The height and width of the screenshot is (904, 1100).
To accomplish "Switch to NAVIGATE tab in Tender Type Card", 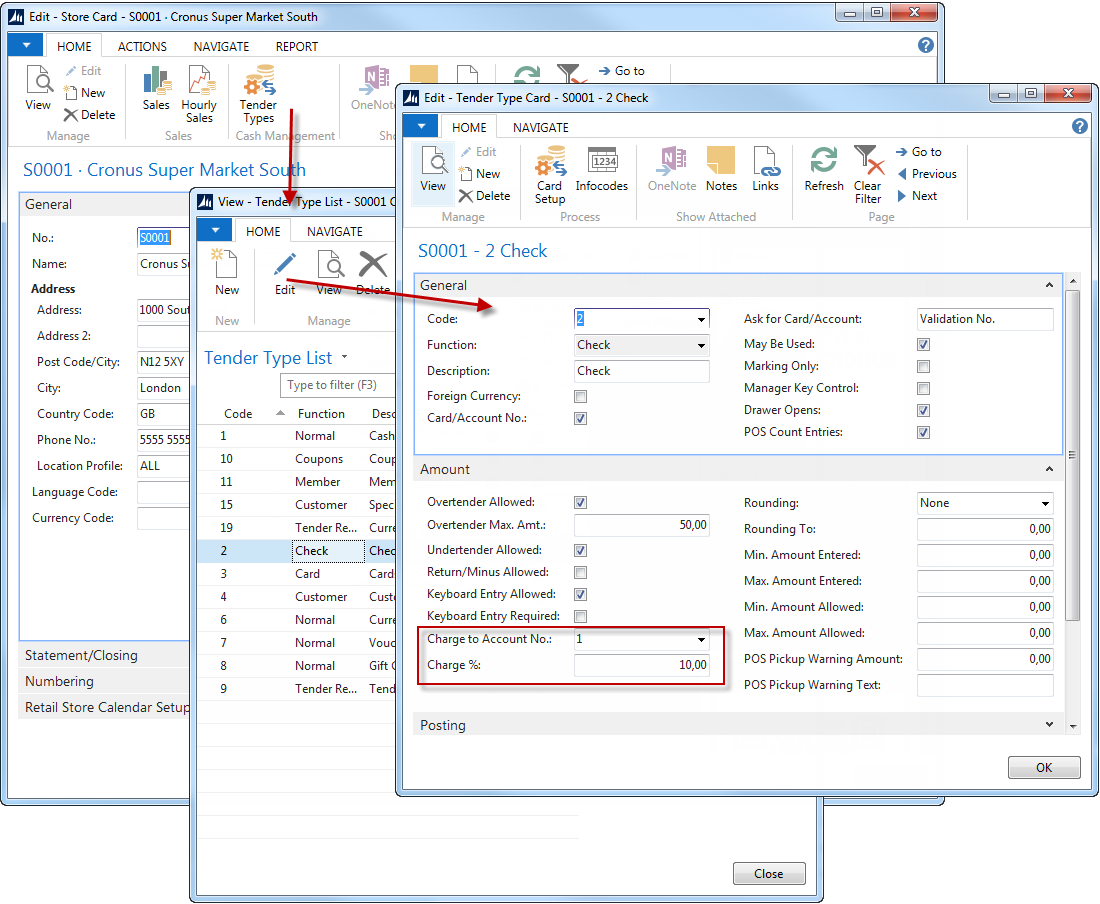I will click(540, 127).
